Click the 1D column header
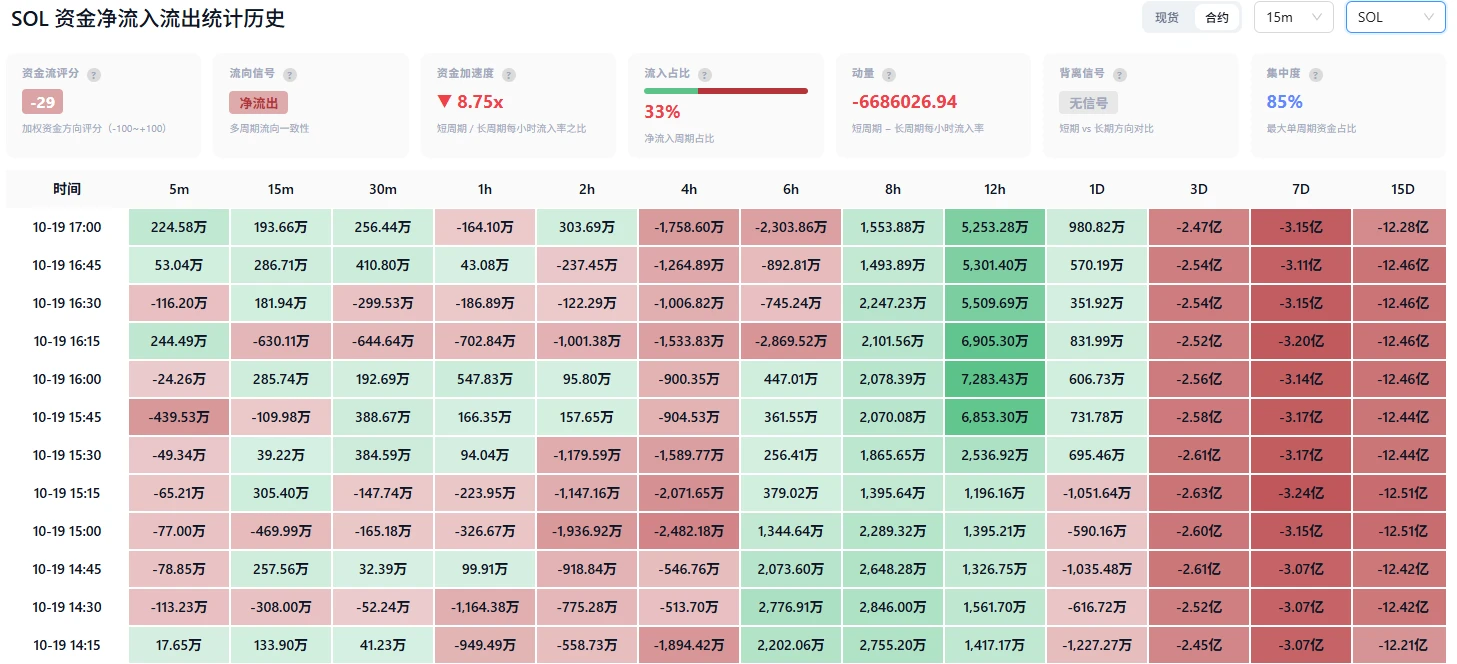Screen dimensions: 1457x664 1097,189
